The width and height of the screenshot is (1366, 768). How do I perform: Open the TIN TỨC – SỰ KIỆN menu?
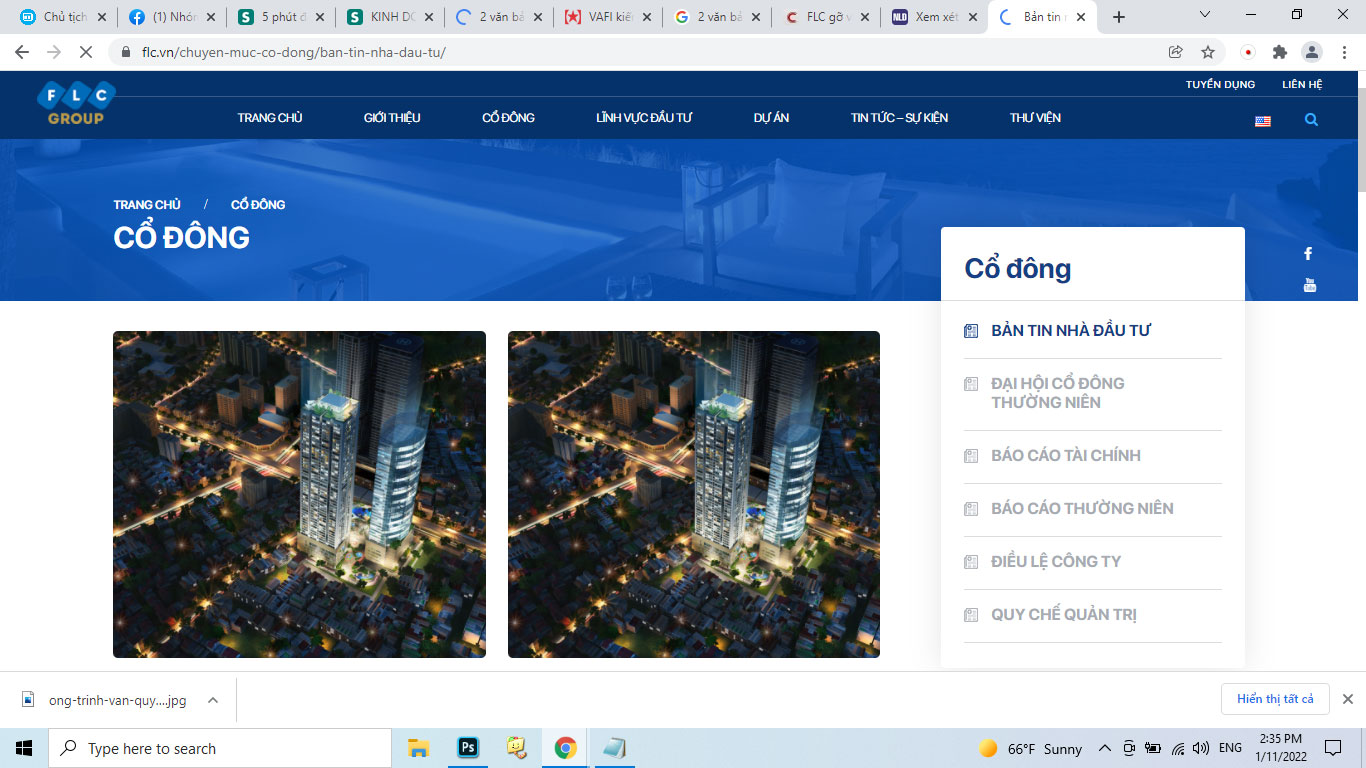click(x=899, y=118)
